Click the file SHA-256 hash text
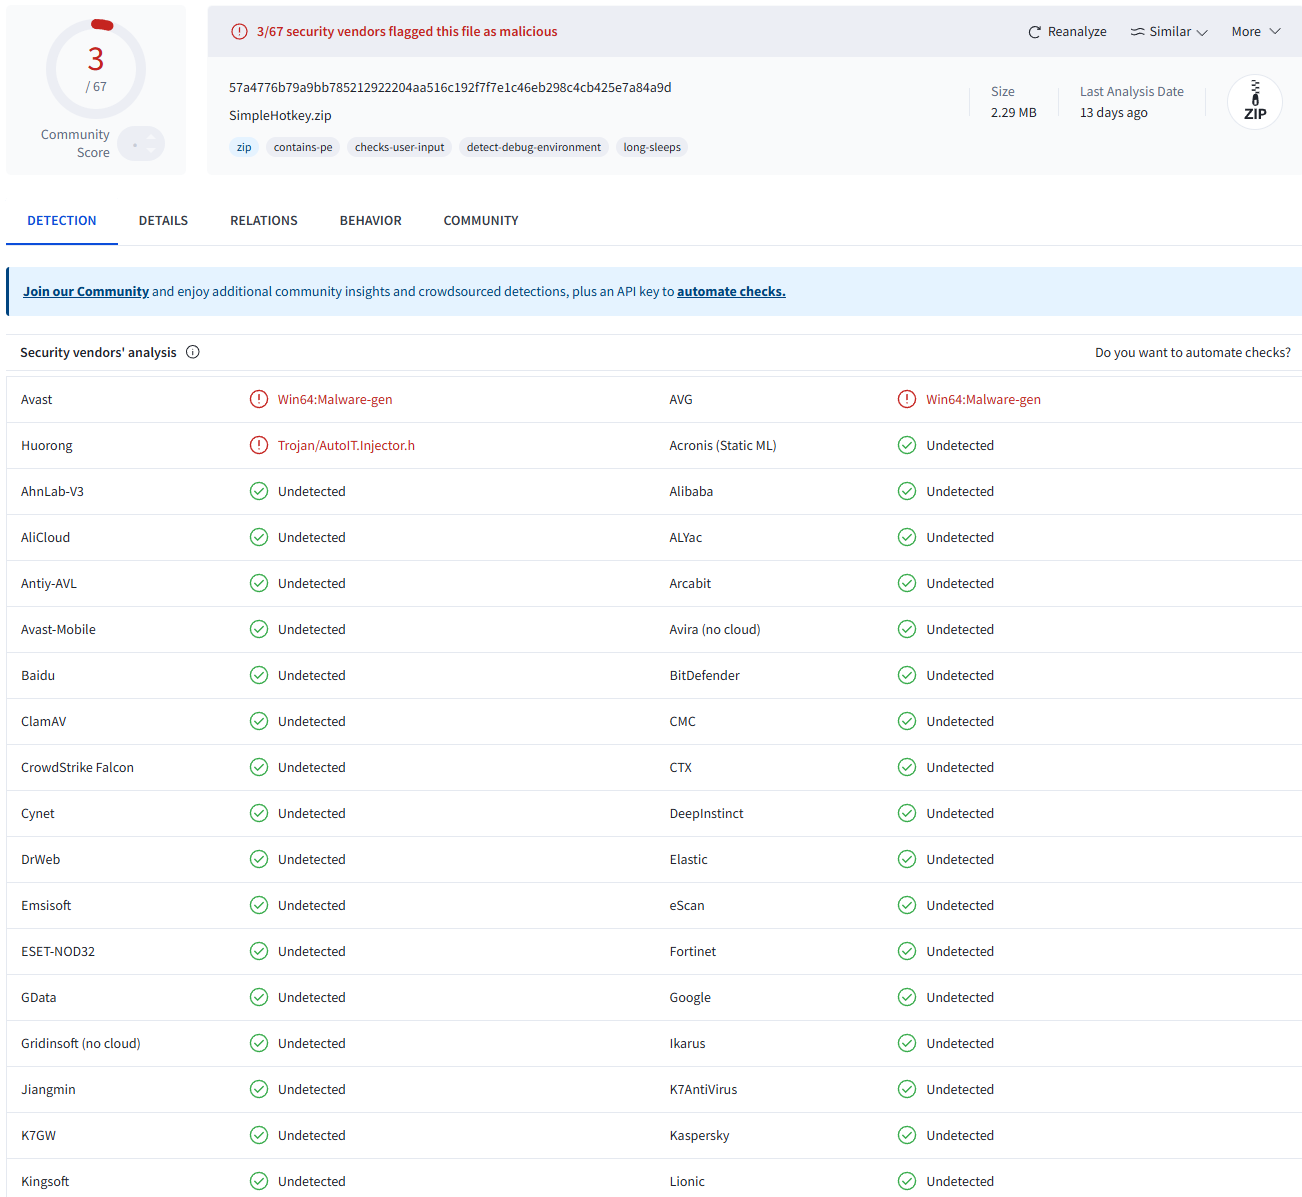 pyautogui.click(x=450, y=88)
